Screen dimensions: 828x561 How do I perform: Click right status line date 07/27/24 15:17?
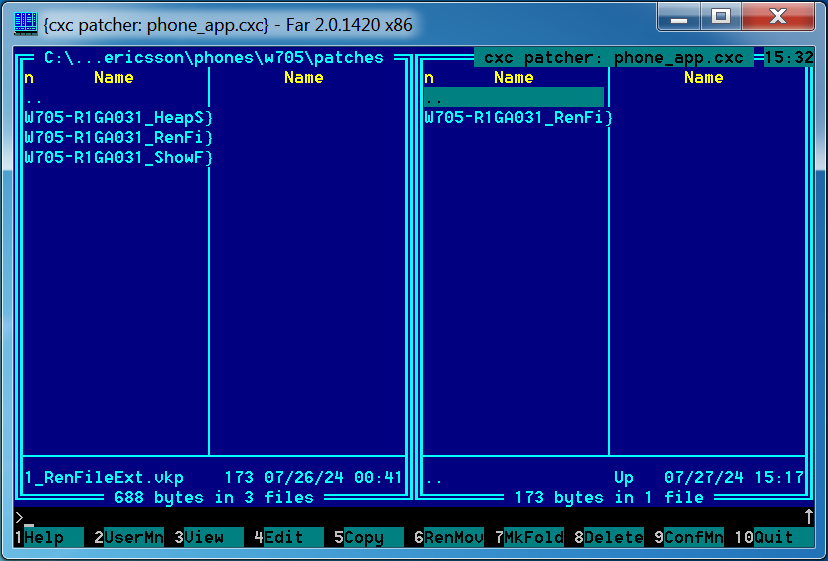click(733, 478)
